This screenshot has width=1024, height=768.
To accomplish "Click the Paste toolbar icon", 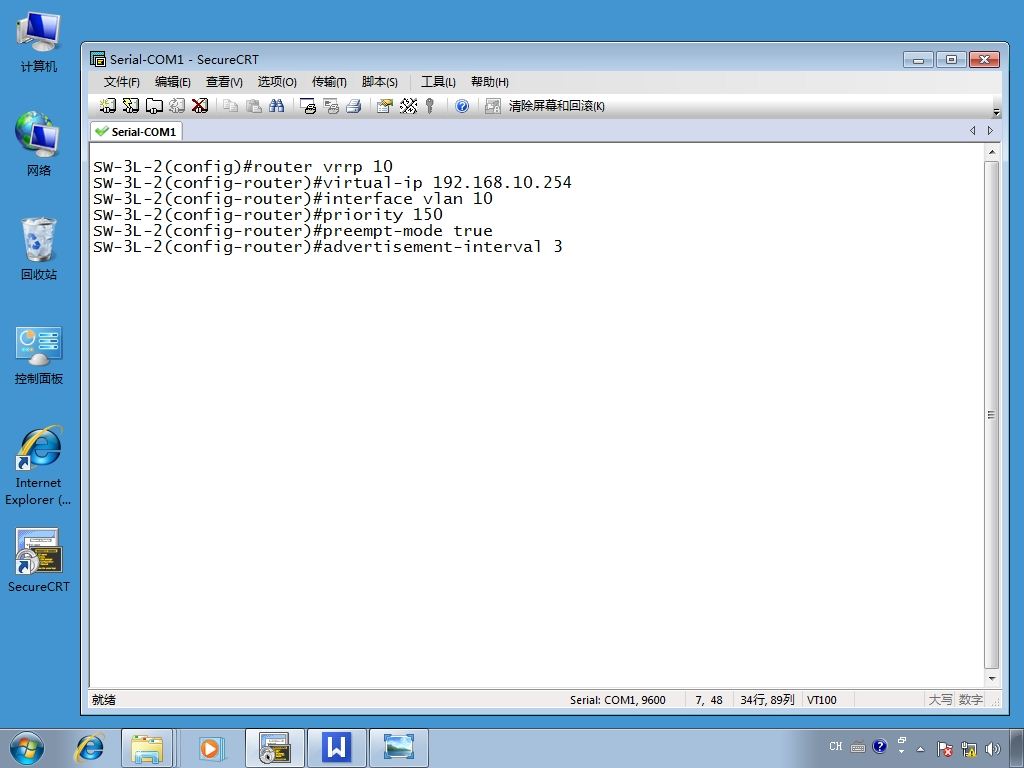I will coord(254,106).
